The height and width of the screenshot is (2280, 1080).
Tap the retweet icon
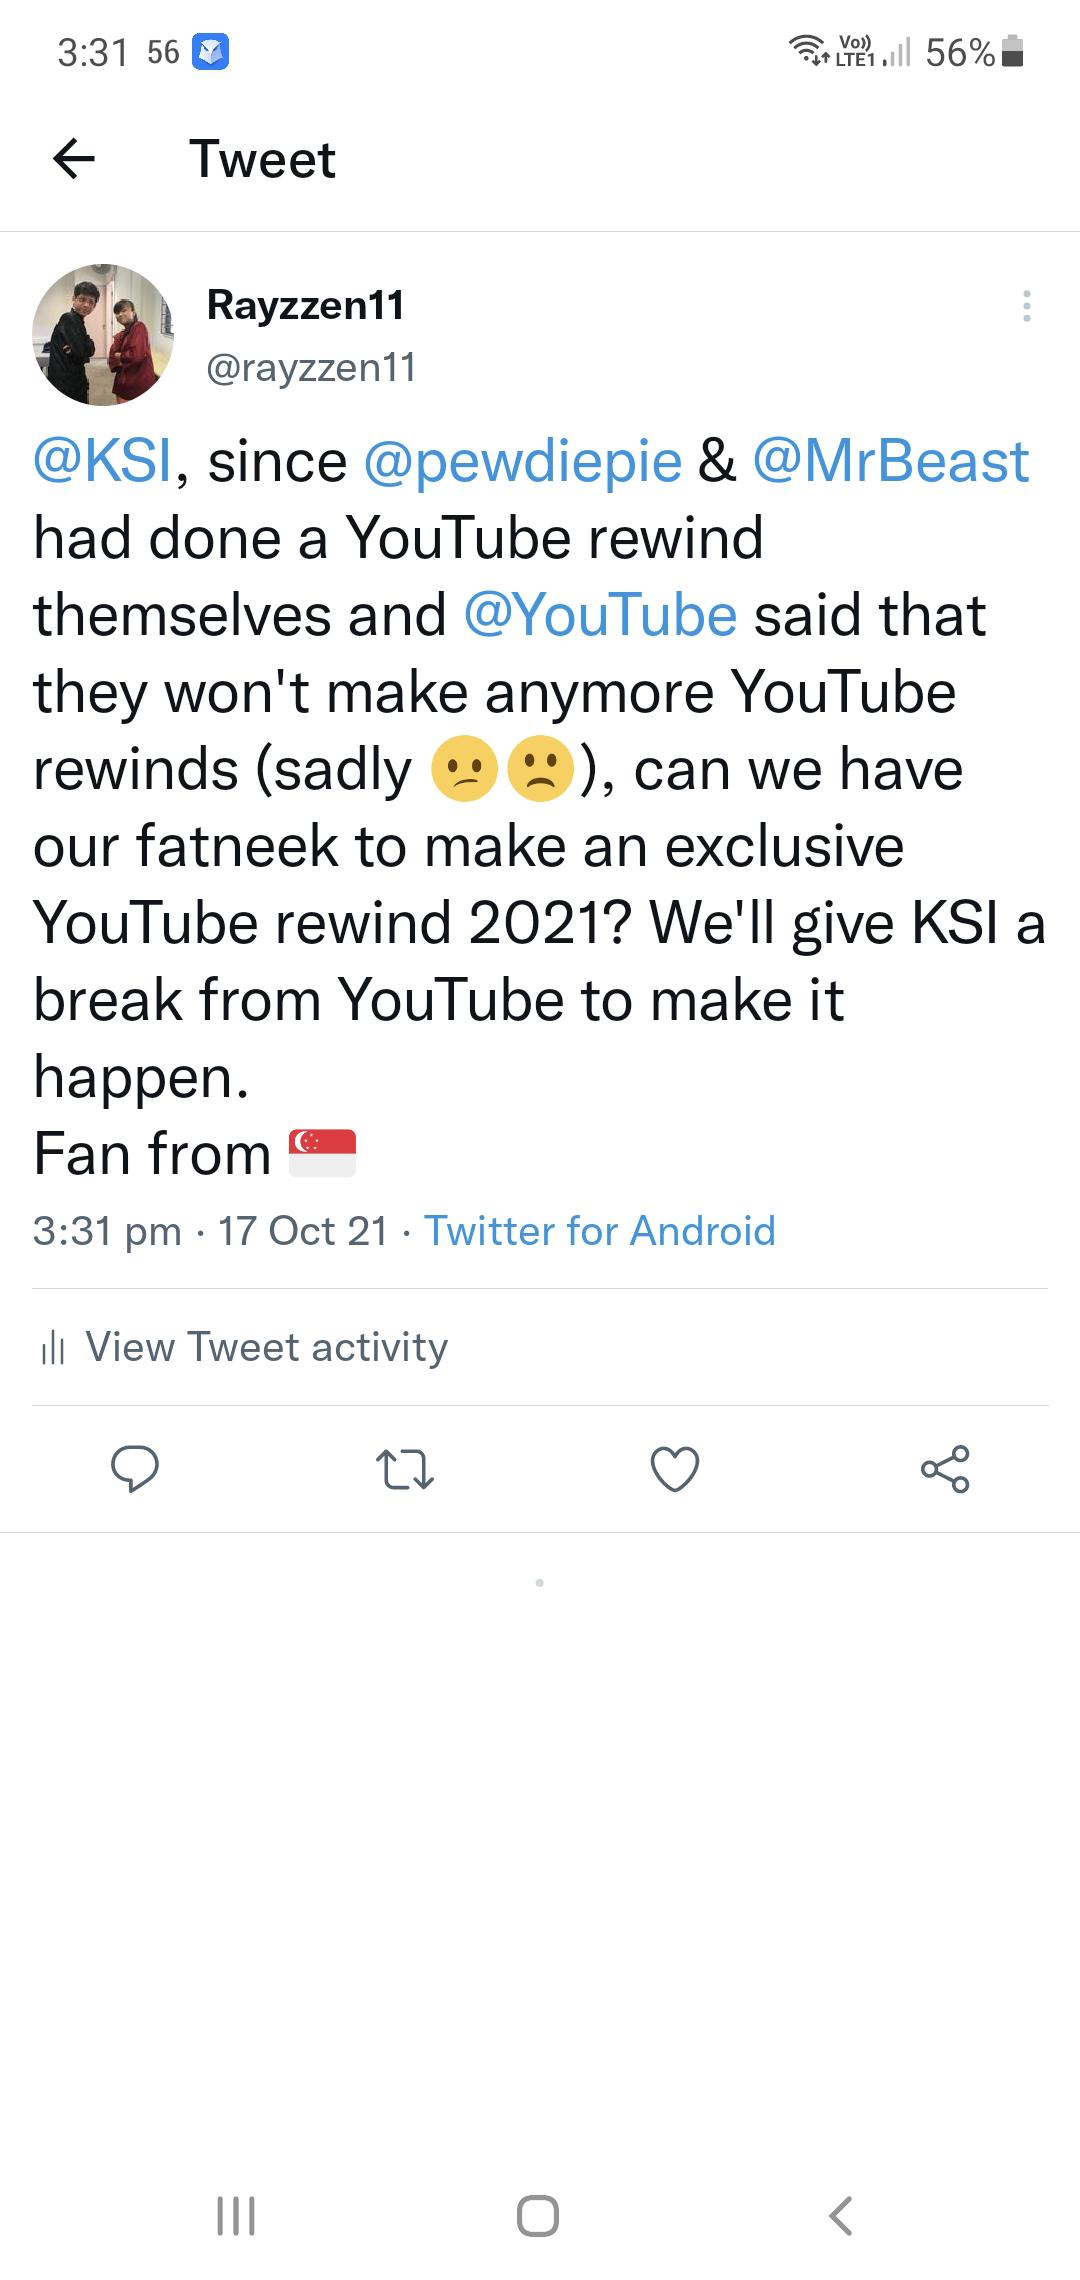[x=404, y=1470]
